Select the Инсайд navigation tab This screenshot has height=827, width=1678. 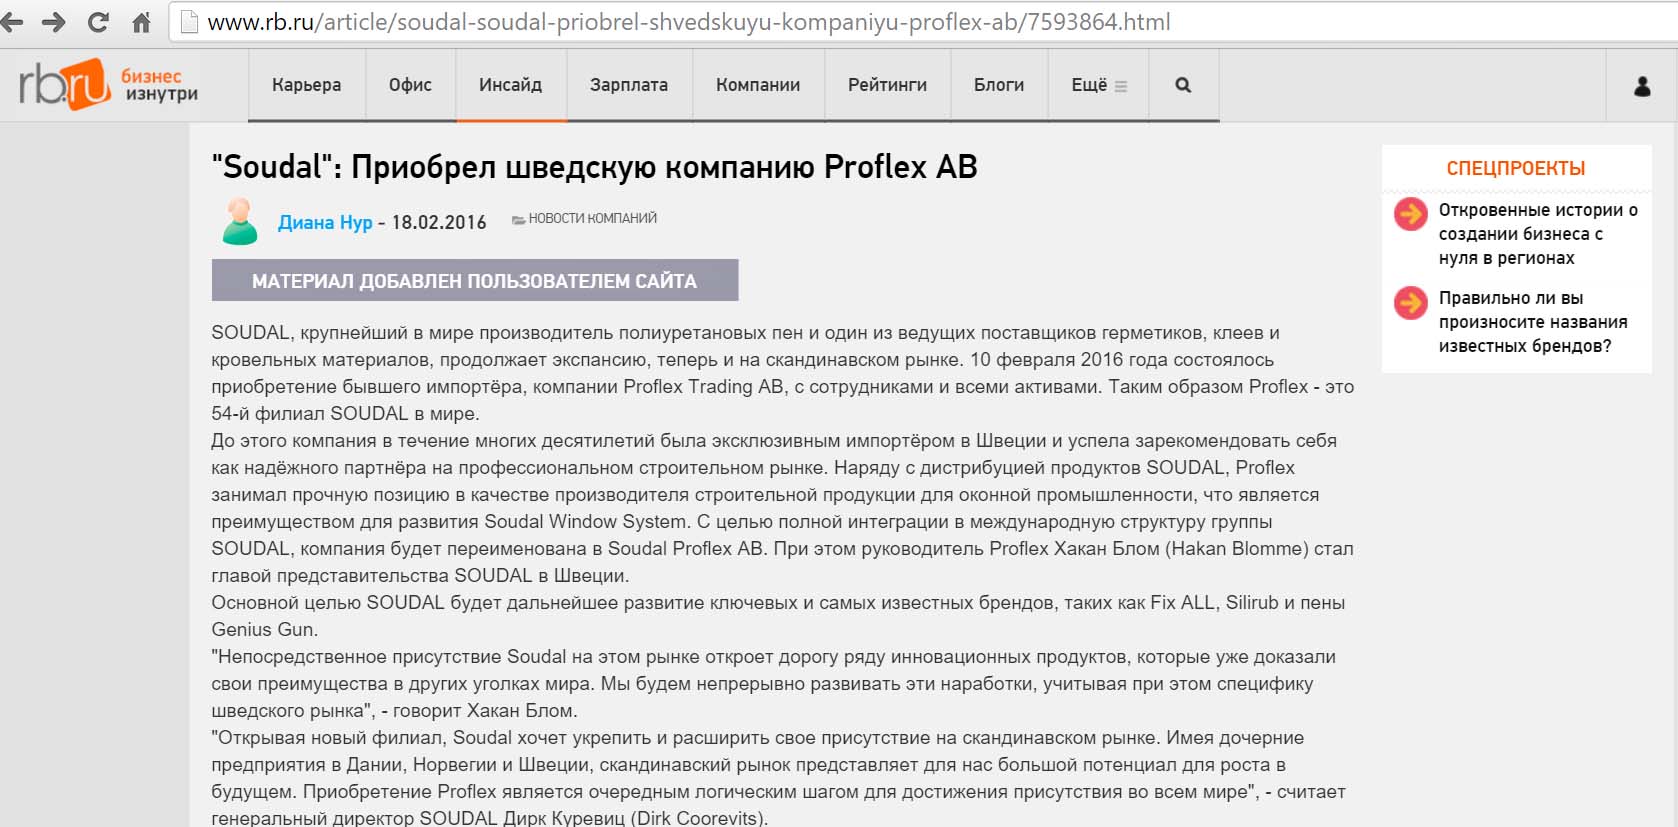tap(510, 85)
